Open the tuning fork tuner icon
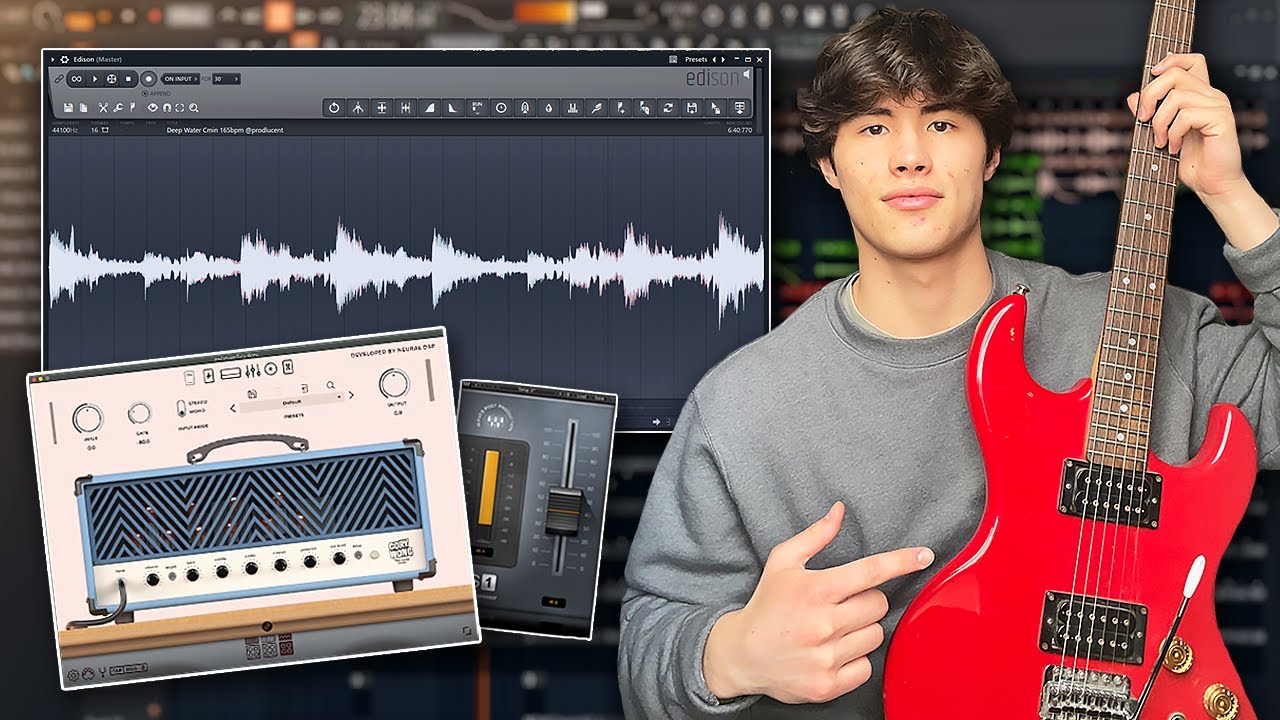The height and width of the screenshot is (720, 1280). (102, 672)
